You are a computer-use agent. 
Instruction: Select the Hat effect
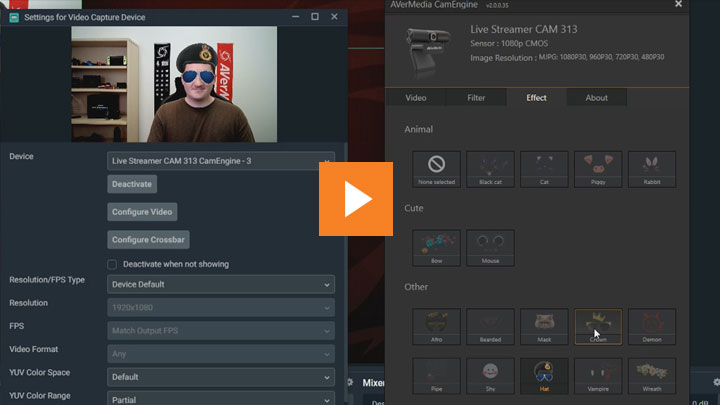pyautogui.click(x=544, y=376)
